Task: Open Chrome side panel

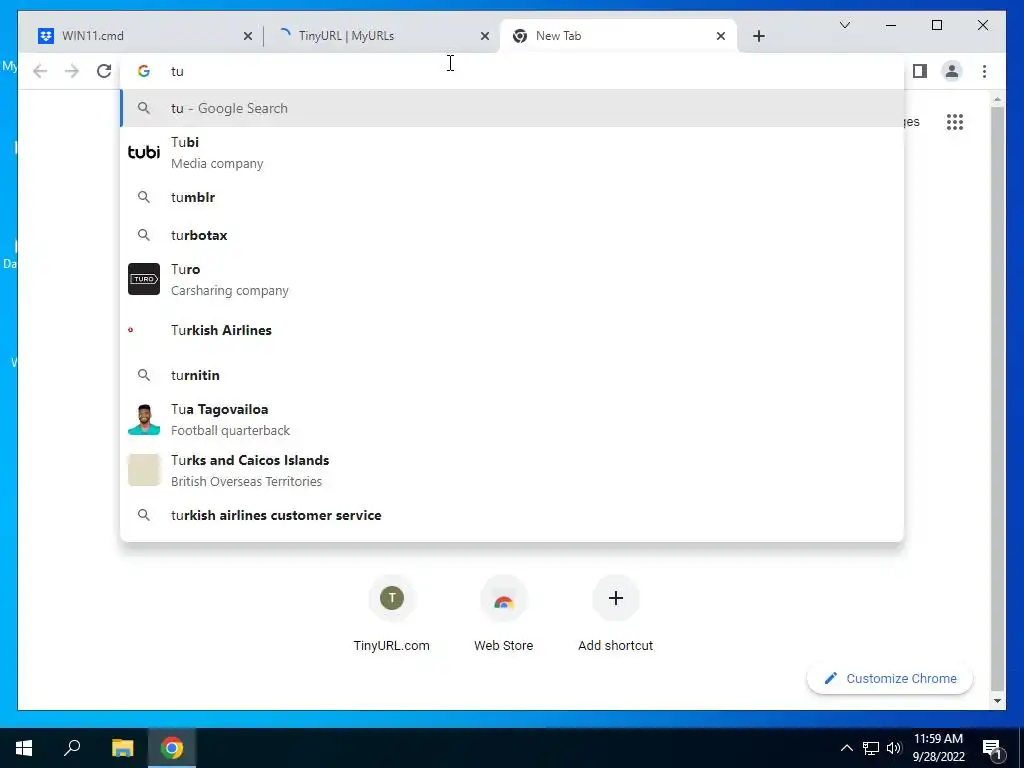Action: 920,71
